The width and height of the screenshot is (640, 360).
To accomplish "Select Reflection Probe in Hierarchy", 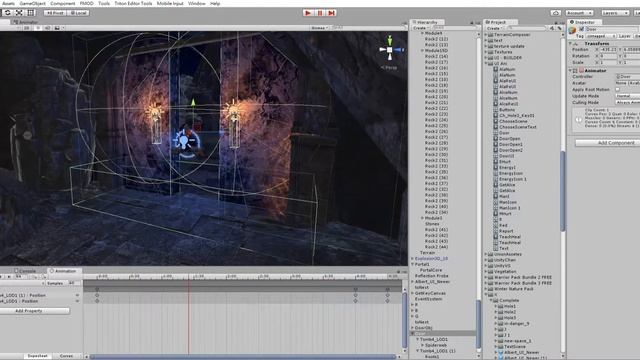I will coord(431,276).
